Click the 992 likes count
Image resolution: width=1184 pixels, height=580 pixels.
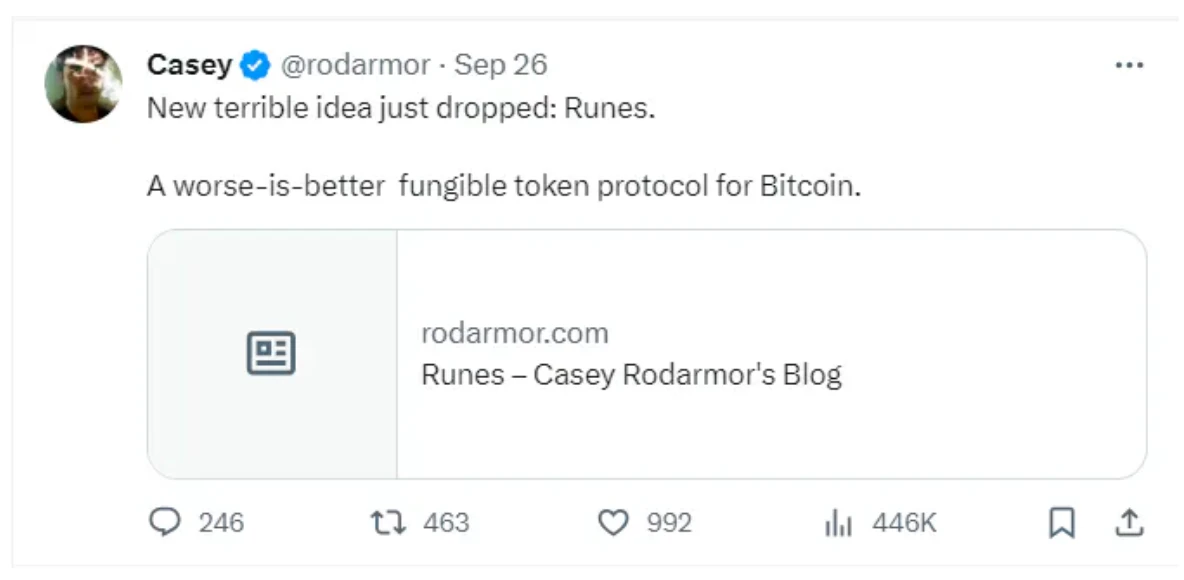tap(669, 523)
